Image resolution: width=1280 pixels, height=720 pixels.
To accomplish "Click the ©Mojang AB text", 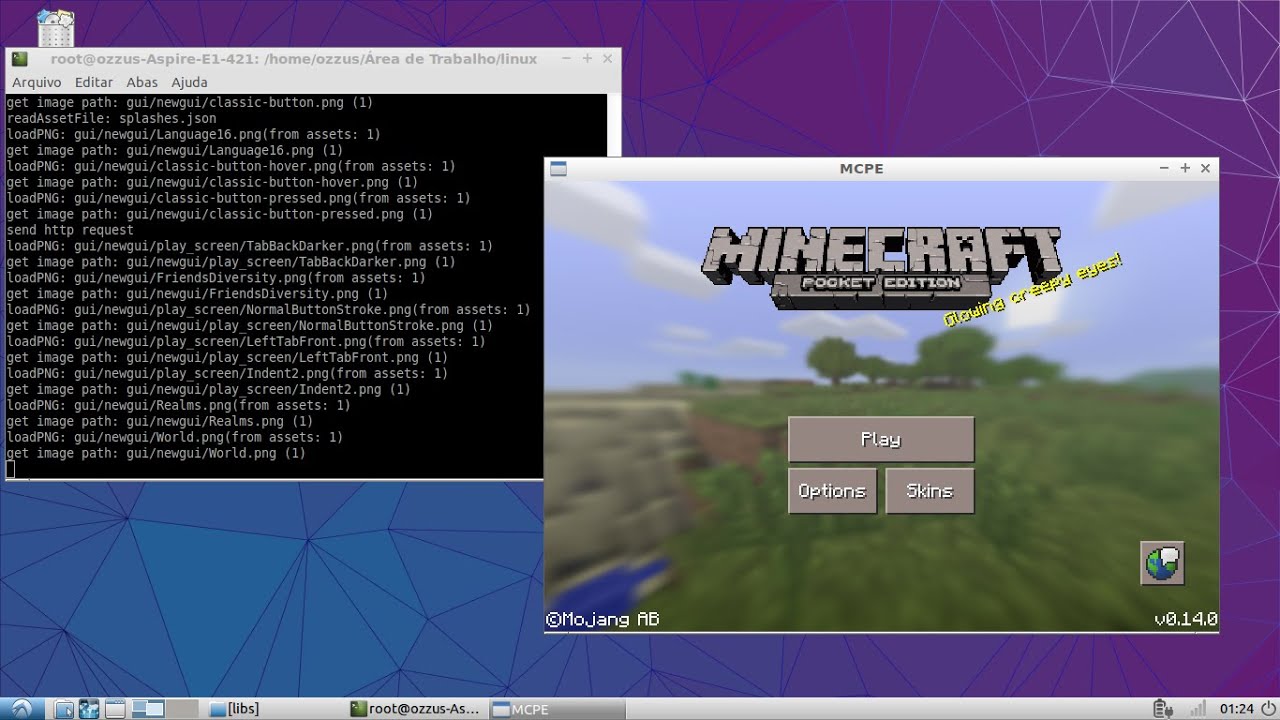I will (602, 620).
